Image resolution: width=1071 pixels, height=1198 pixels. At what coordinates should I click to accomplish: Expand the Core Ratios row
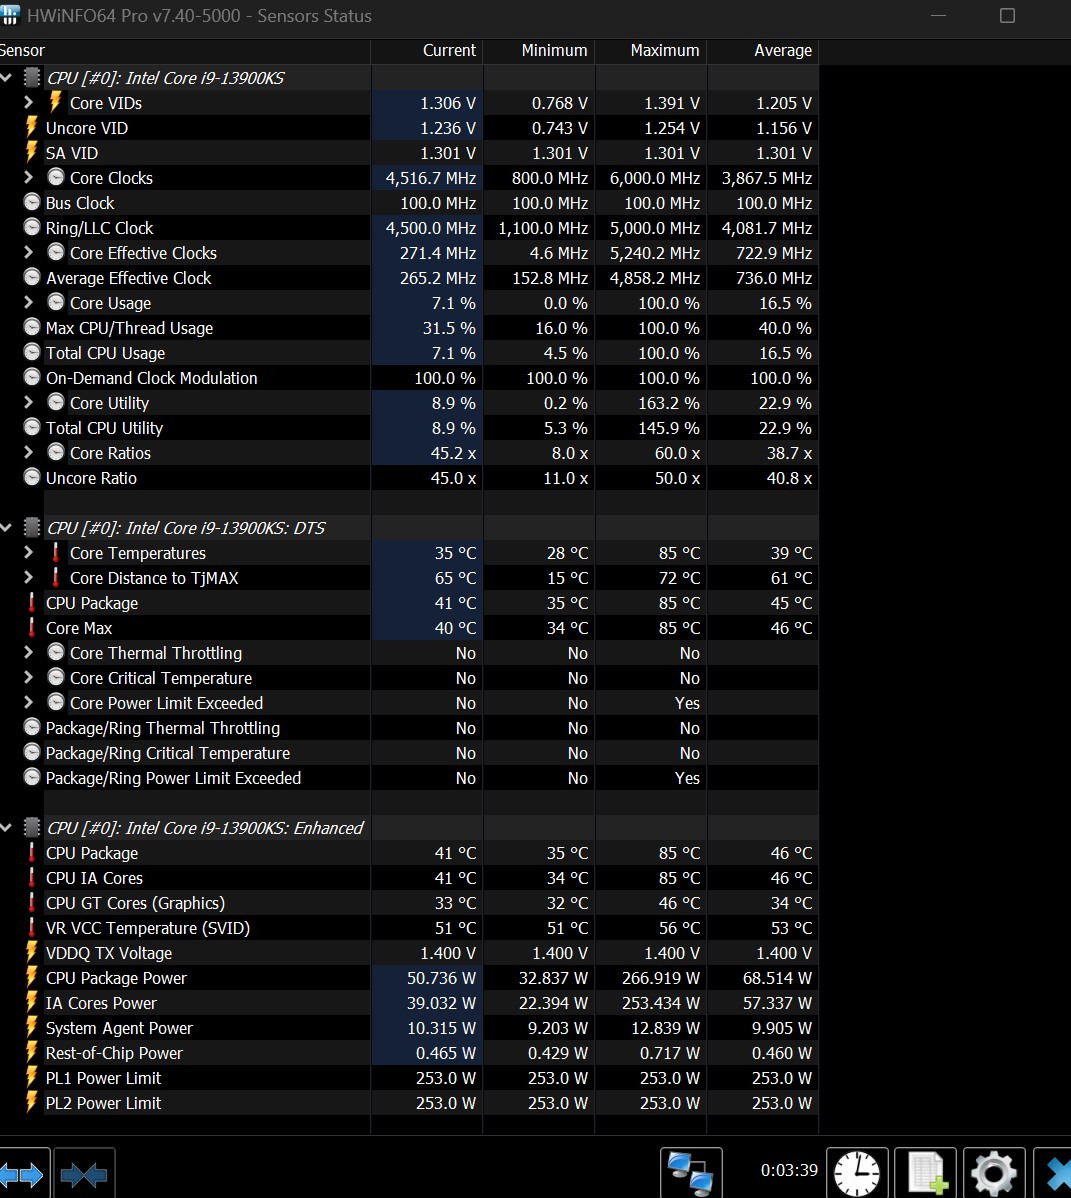tap(28, 452)
